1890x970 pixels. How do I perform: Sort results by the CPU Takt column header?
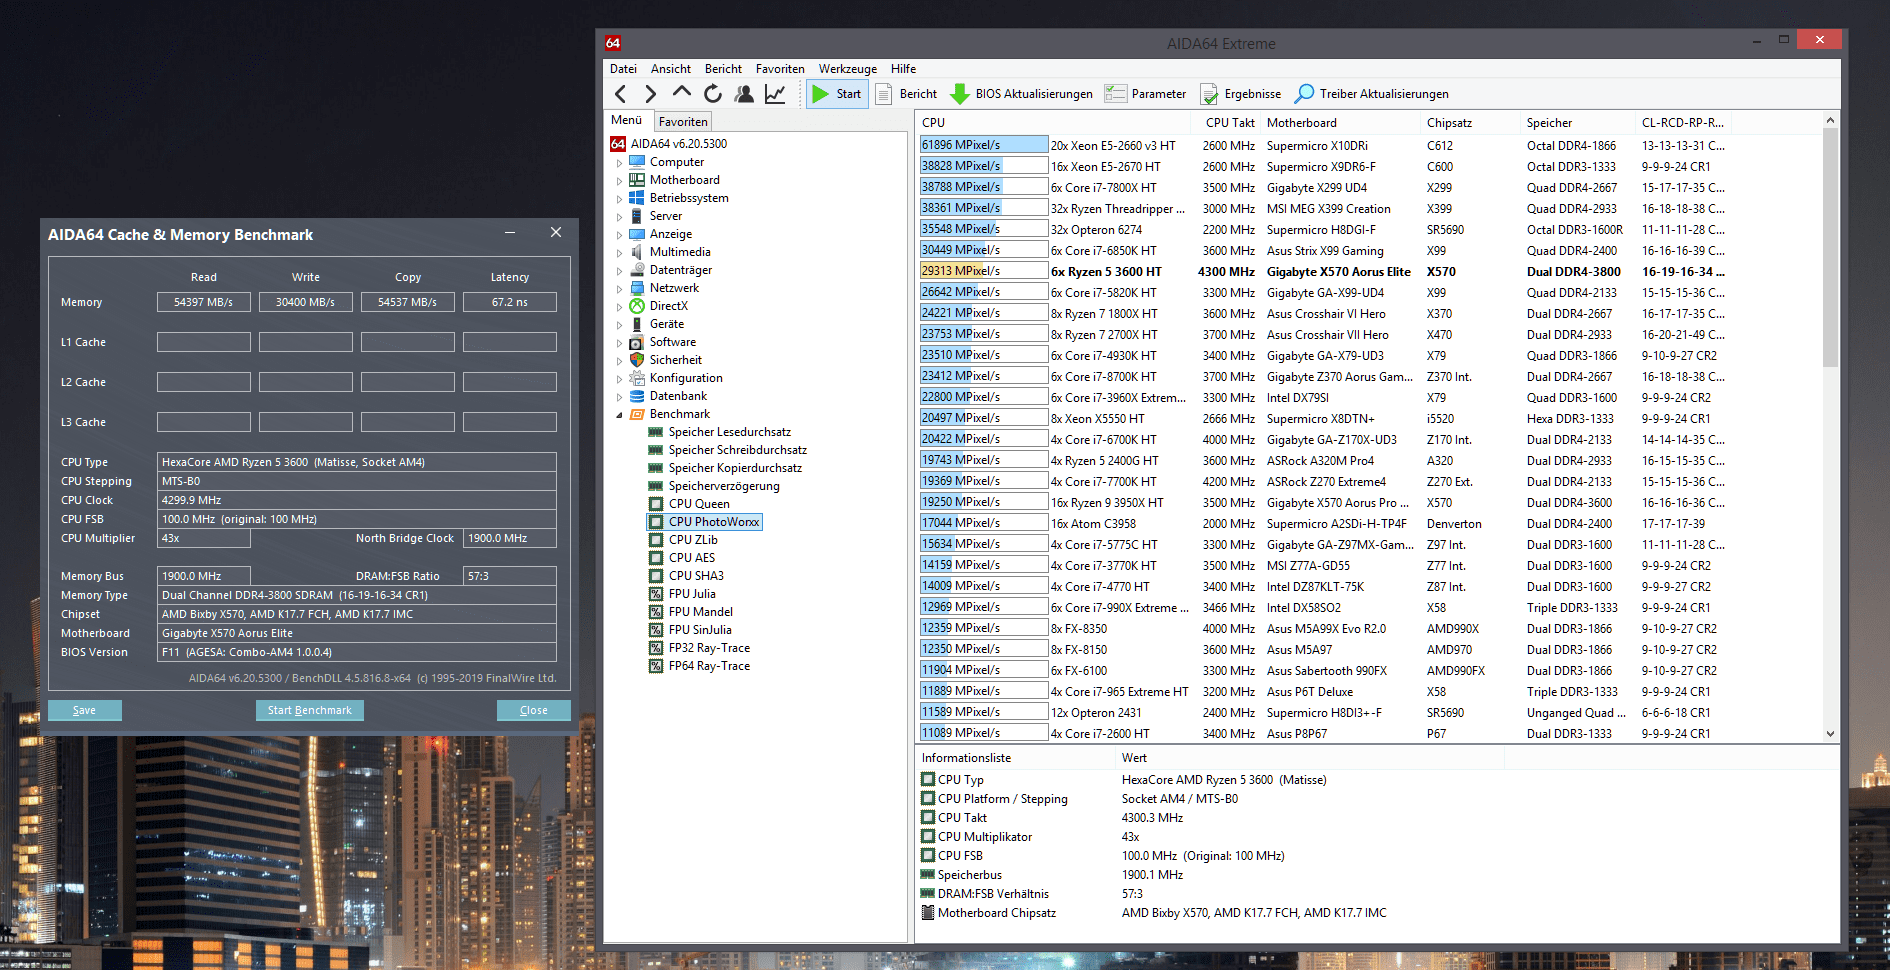tap(1227, 123)
